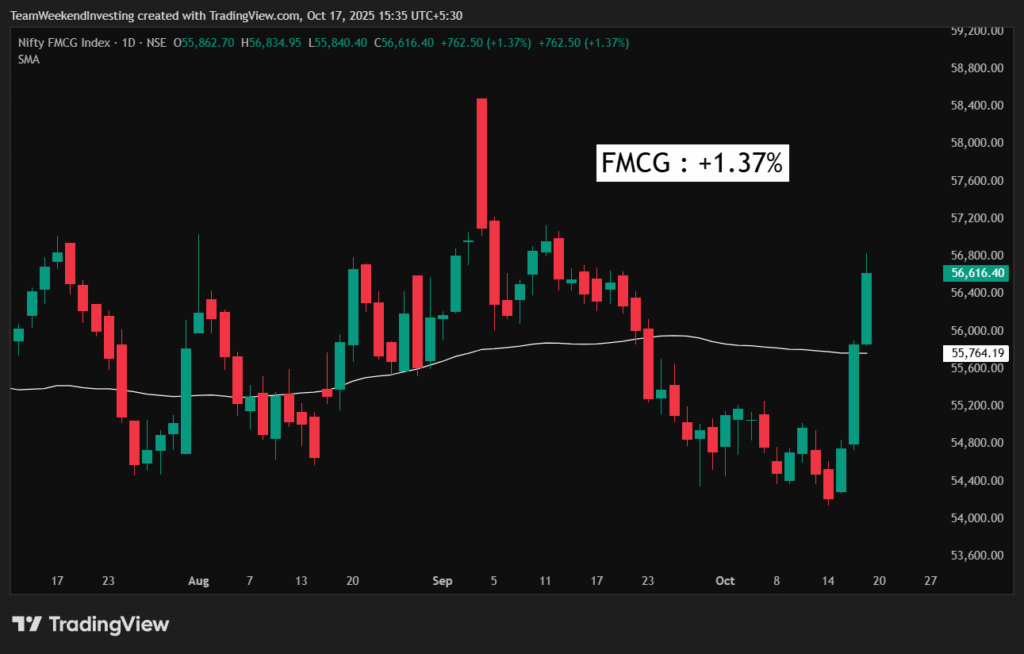Image resolution: width=1024 pixels, height=654 pixels.
Task: Click the FMCG : +1.37% annotation box
Action: tap(693, 163)
